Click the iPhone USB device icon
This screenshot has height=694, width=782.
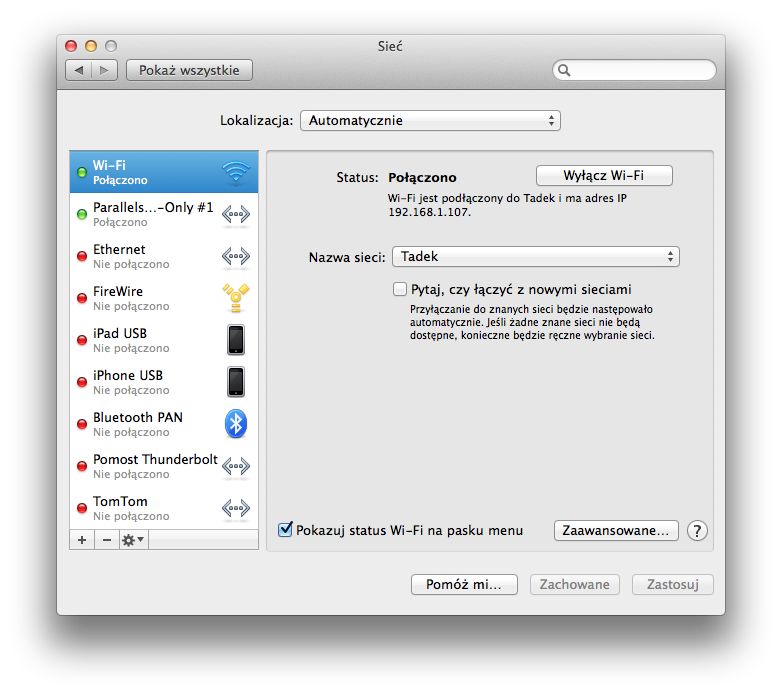235,382
